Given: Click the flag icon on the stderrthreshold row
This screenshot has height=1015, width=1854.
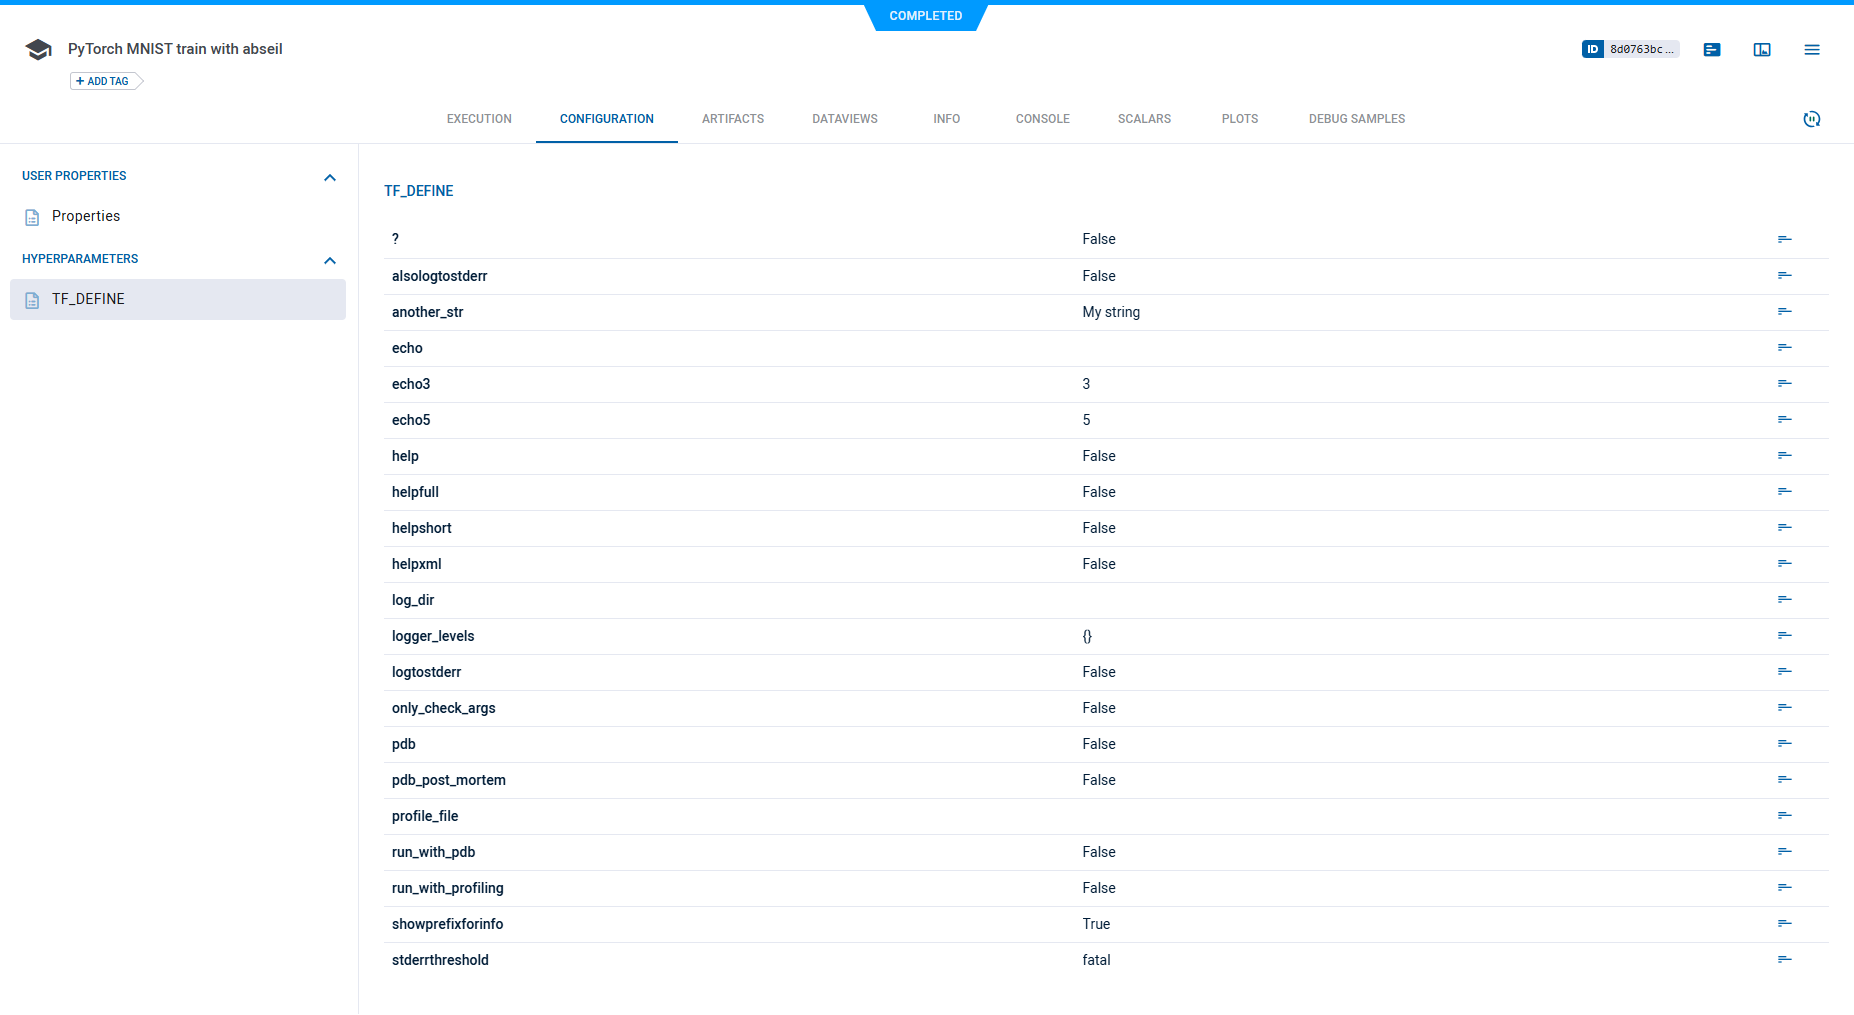Looking at the screenshot, I should click(x=1785, y=959).
